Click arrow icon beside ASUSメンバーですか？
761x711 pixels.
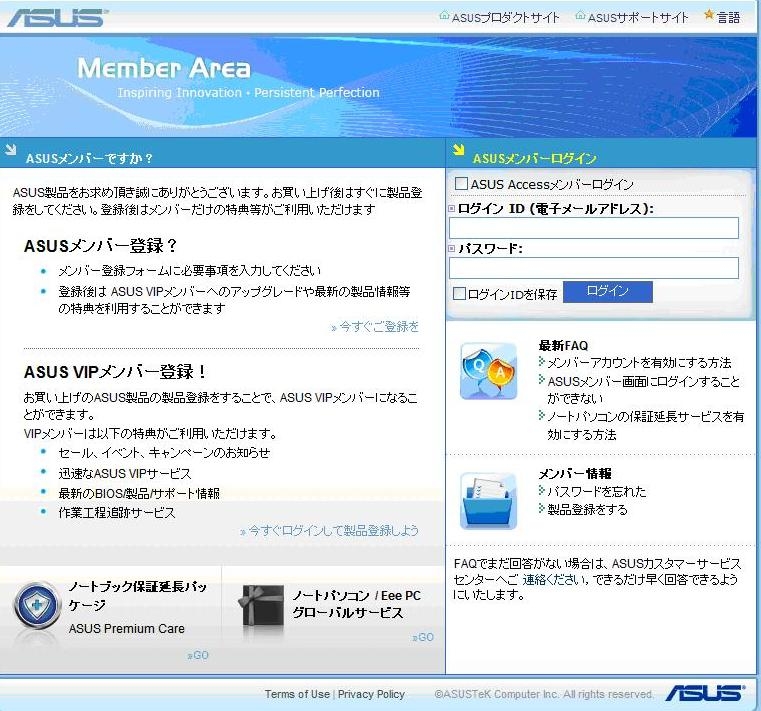[x=10, y=149]
